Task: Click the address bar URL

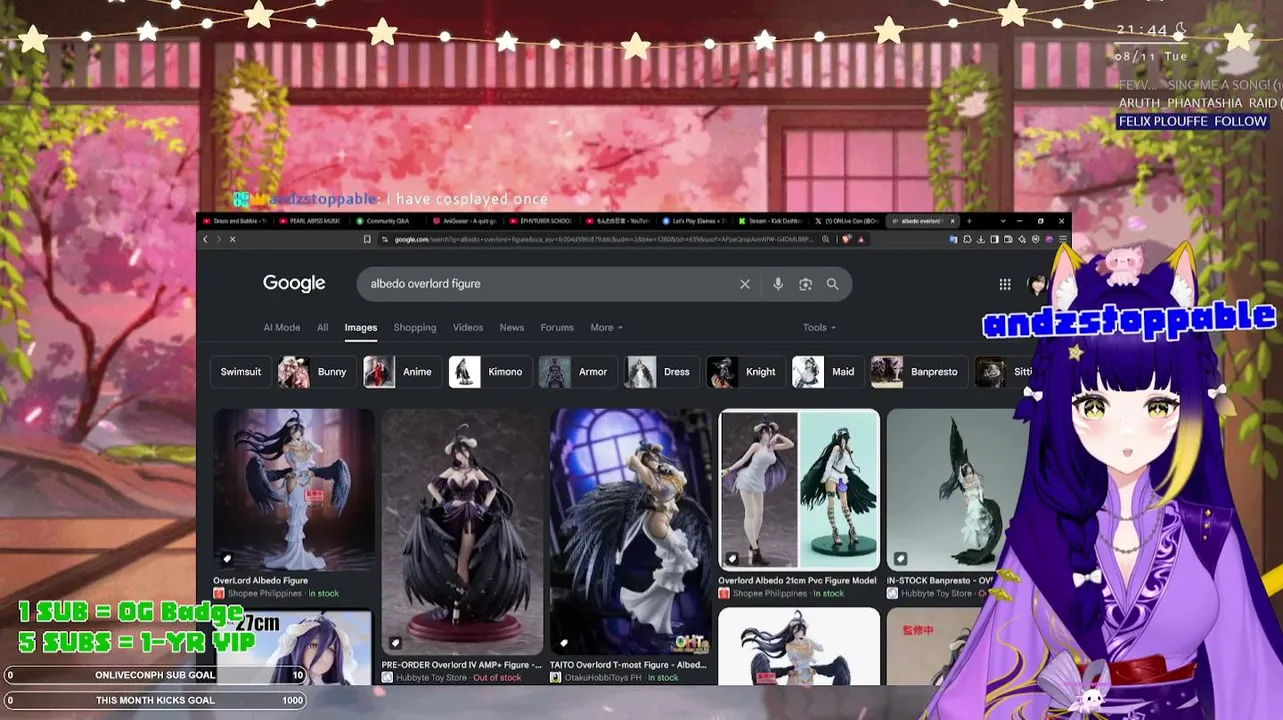Action: click(605, 239)
